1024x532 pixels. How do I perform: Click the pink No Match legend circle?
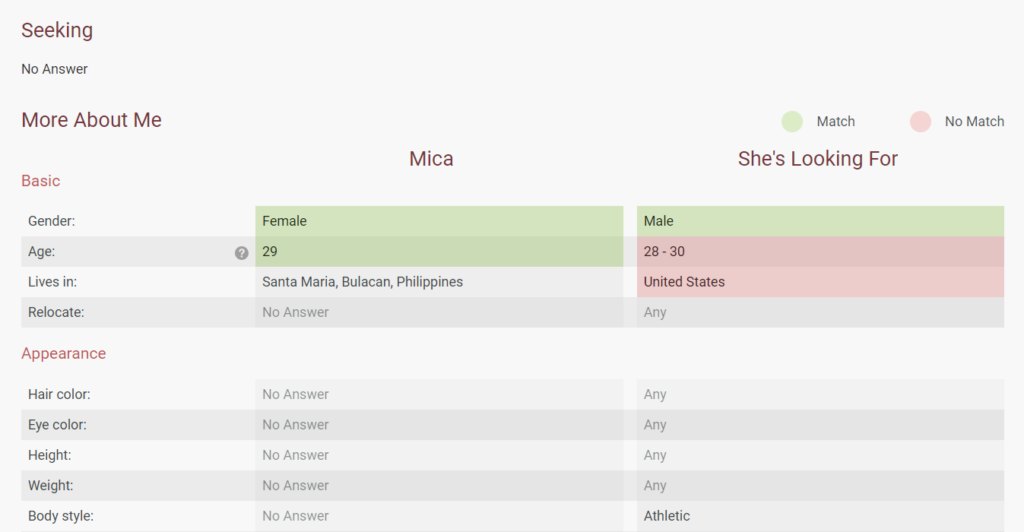(920, 121)
